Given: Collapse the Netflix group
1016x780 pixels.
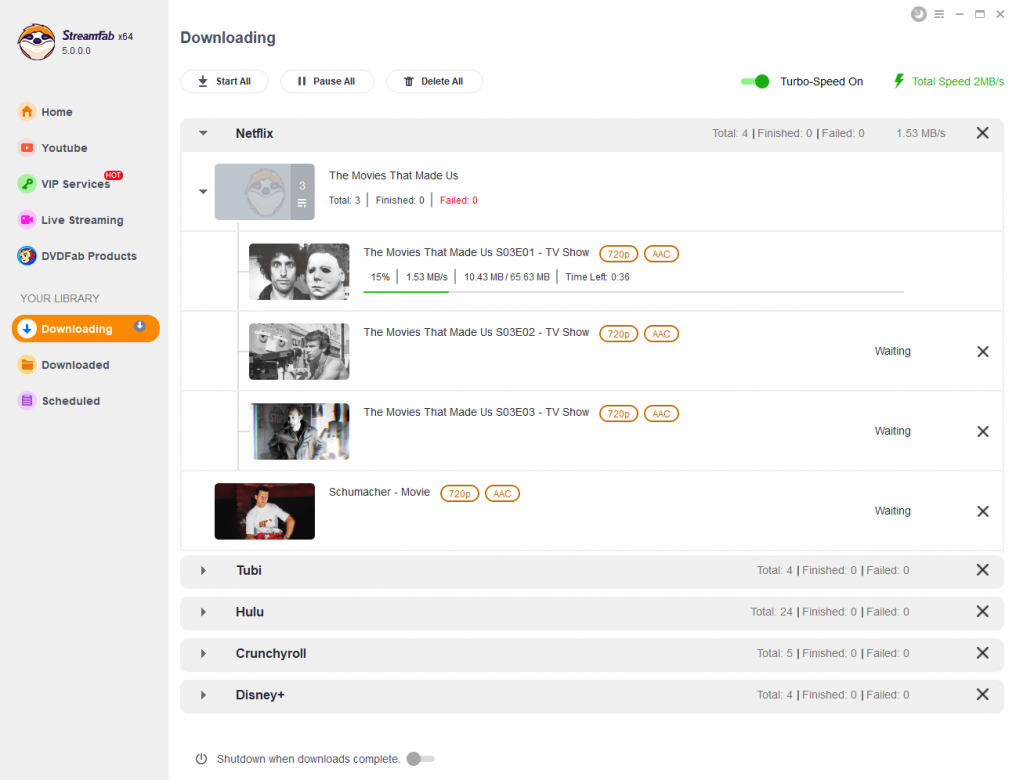Looking at the screenshot, I should coord(203,133).
